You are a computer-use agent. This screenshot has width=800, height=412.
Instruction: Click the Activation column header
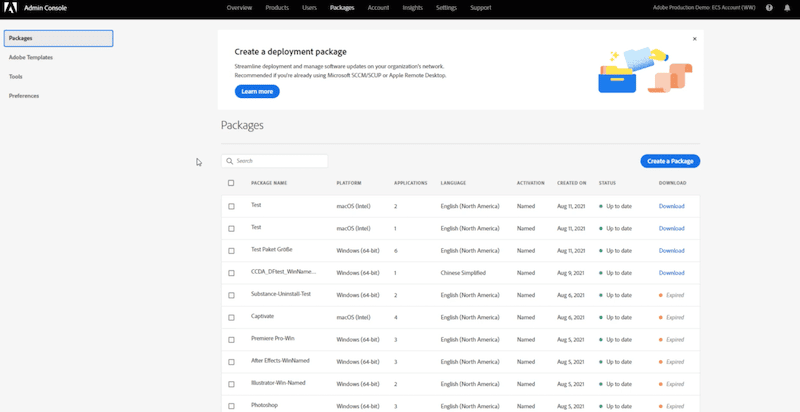click(531, 183)
